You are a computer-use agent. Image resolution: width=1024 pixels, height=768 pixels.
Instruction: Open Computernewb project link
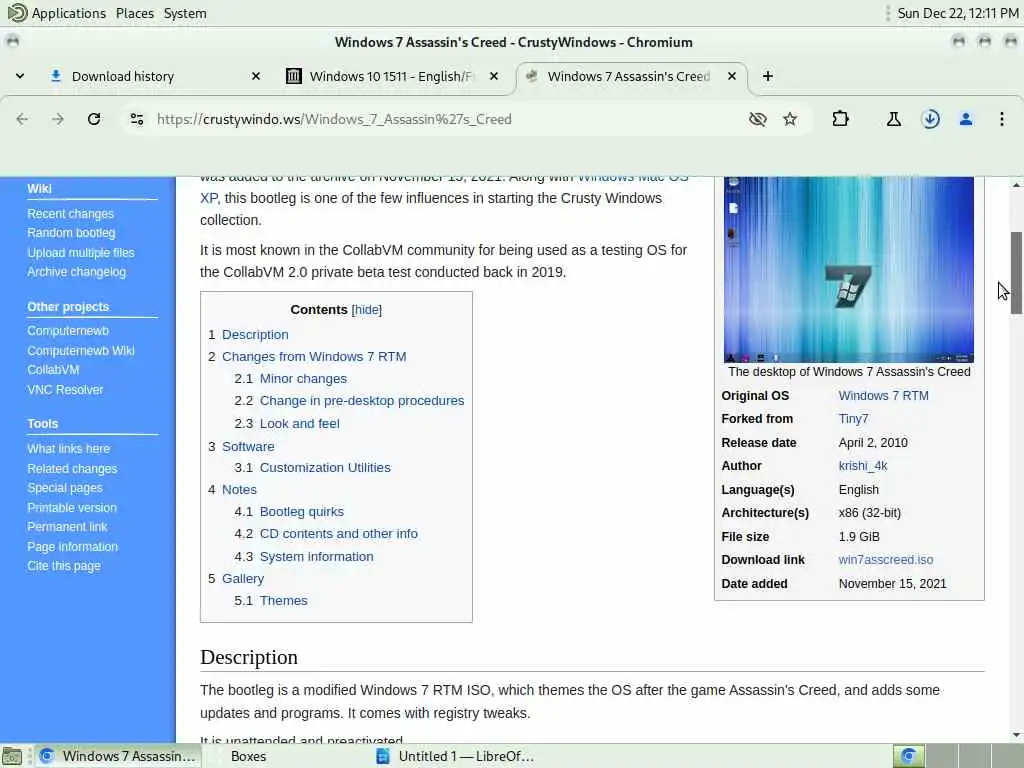click(68, 330)
